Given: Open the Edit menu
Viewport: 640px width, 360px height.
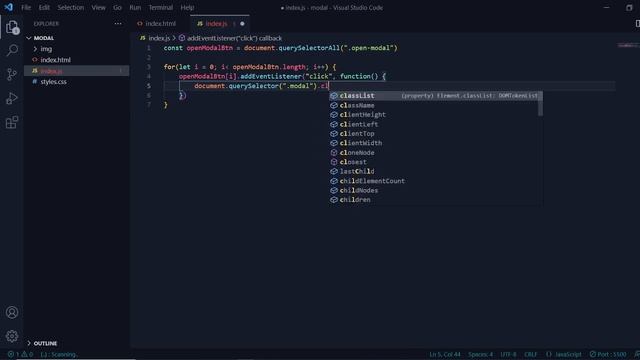Looking at the screenshot, I should coord(44,7).
